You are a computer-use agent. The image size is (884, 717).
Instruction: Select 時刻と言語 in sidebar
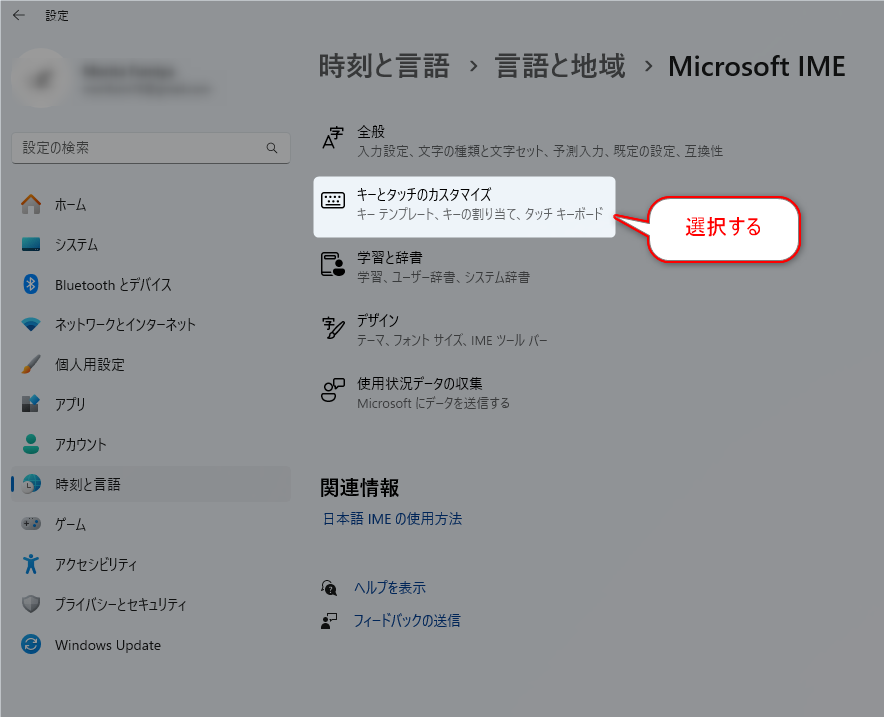(151, 484)
